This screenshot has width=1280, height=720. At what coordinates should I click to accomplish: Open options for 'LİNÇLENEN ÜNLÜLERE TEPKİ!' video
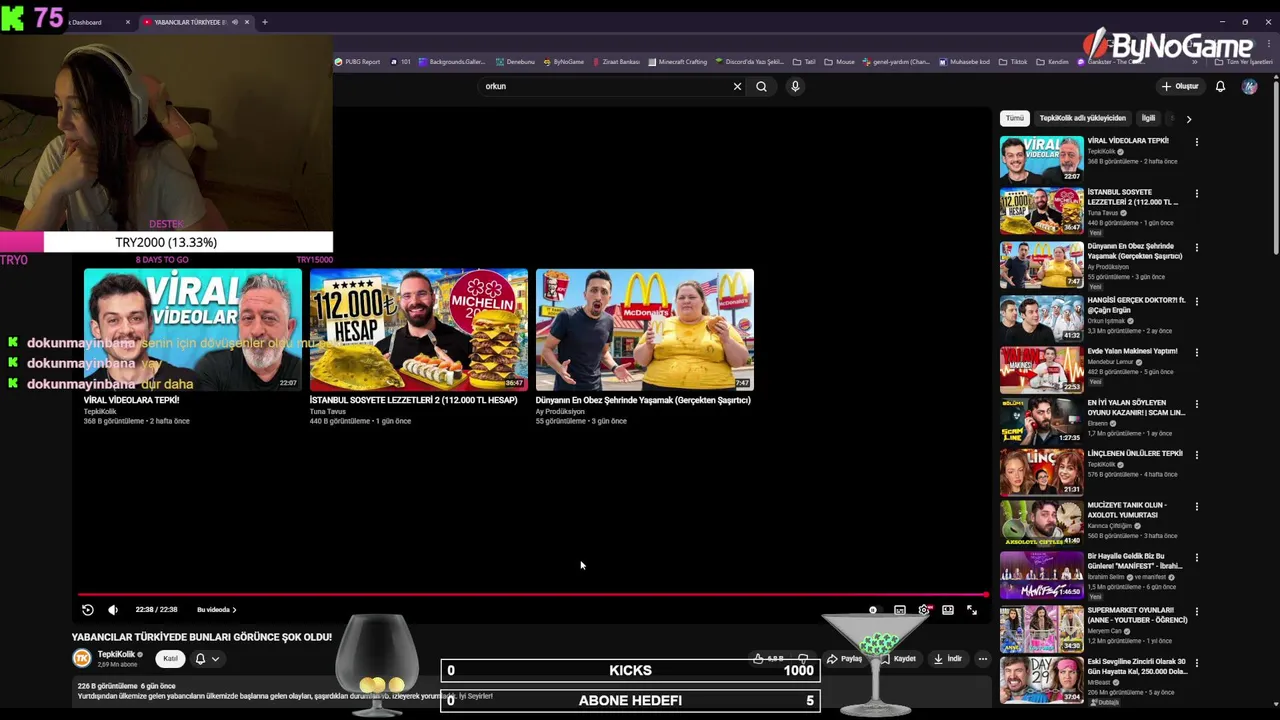point(1196,455)
